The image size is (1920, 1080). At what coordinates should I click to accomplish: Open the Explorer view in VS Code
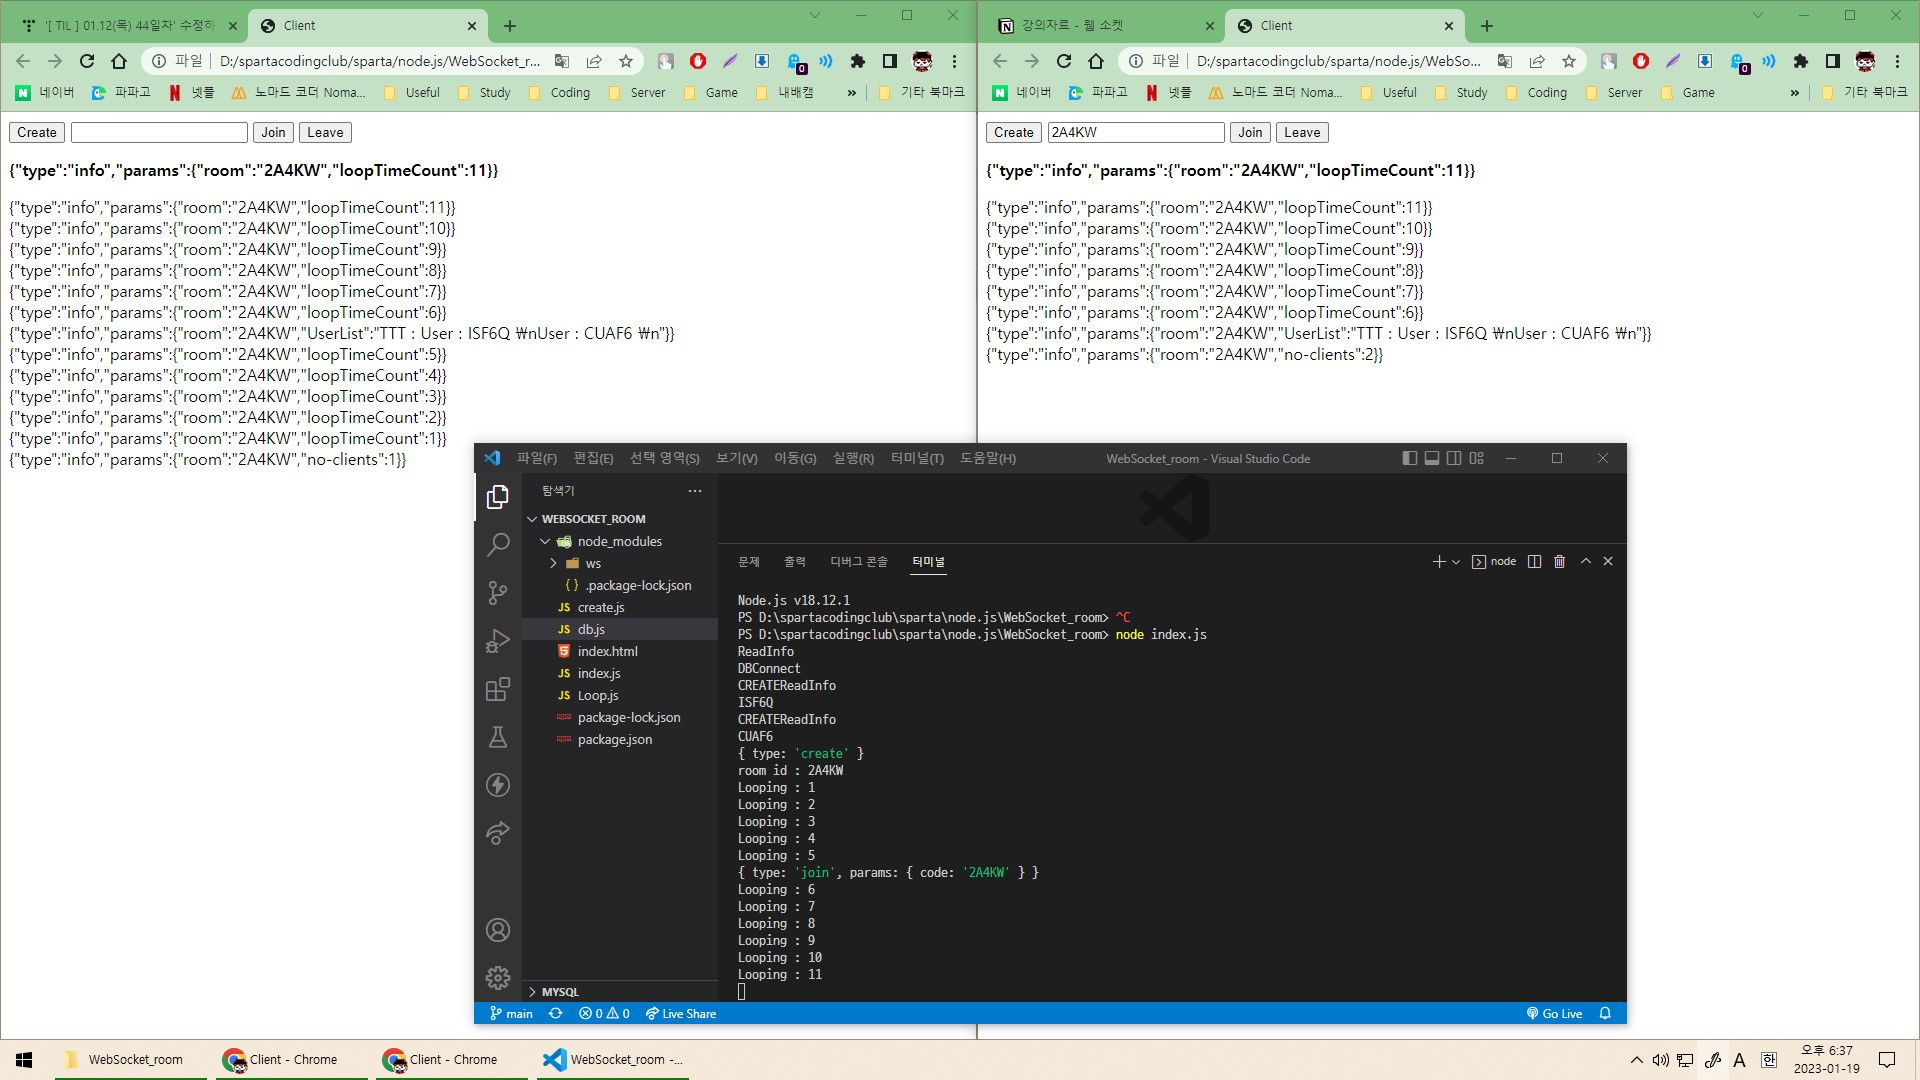(497, 497)
